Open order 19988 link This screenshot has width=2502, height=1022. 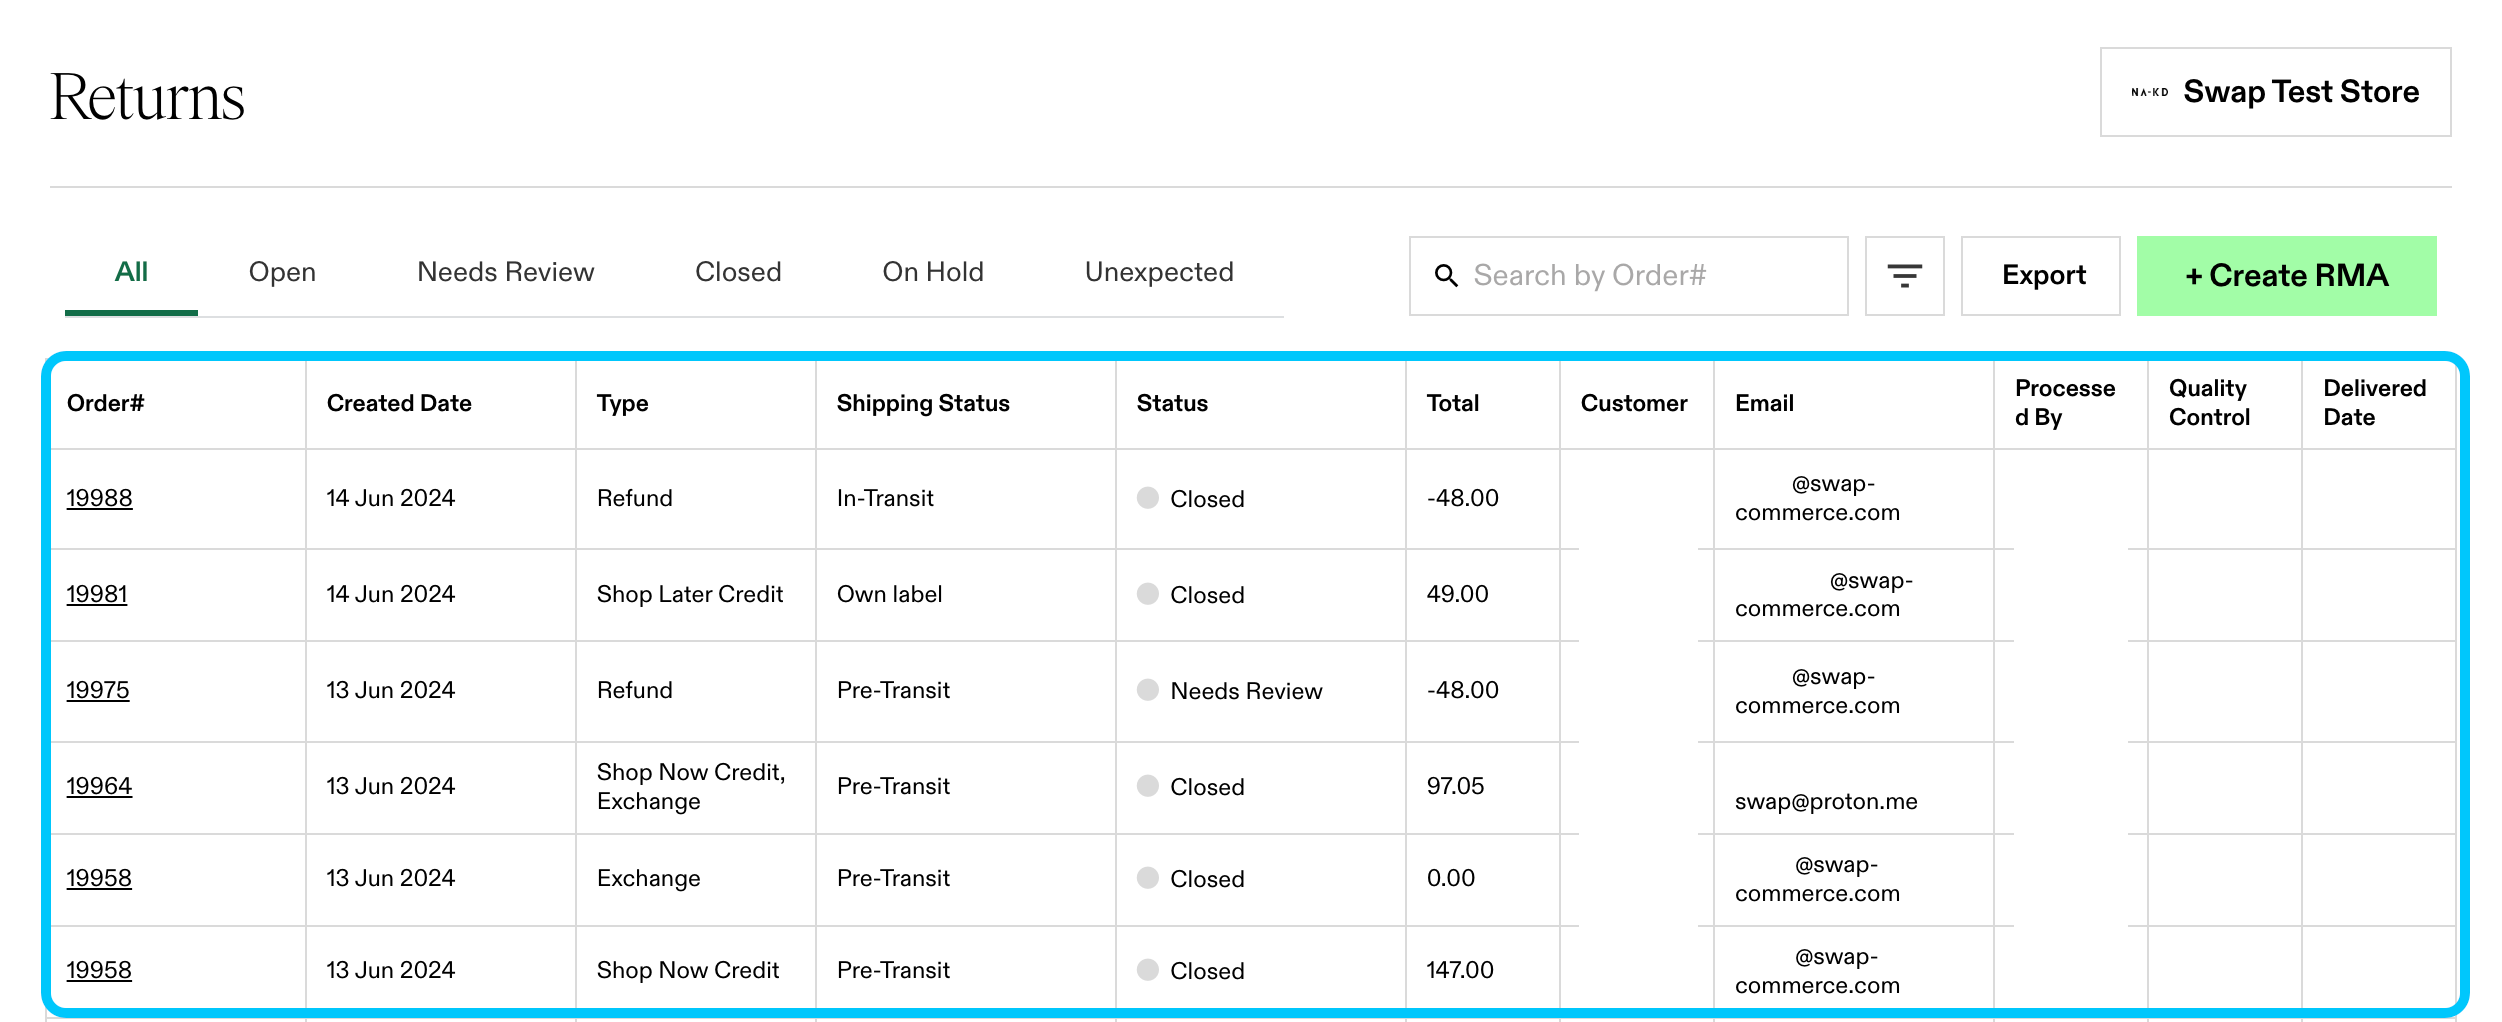point(99,498)
